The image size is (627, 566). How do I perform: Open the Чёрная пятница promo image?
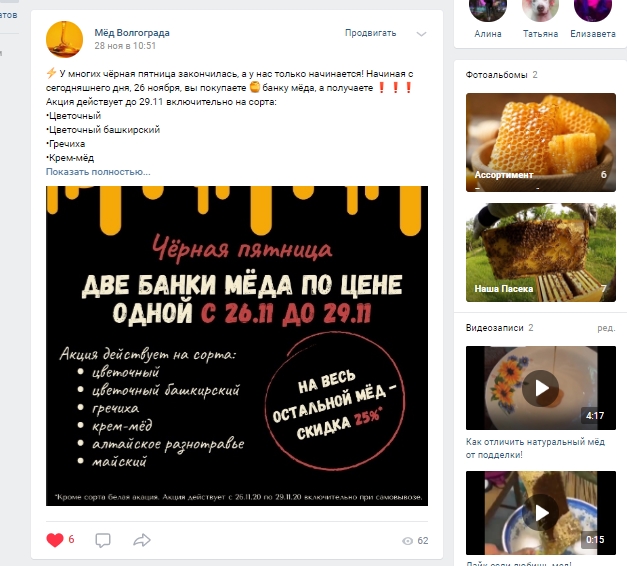[x=237, y=346]
